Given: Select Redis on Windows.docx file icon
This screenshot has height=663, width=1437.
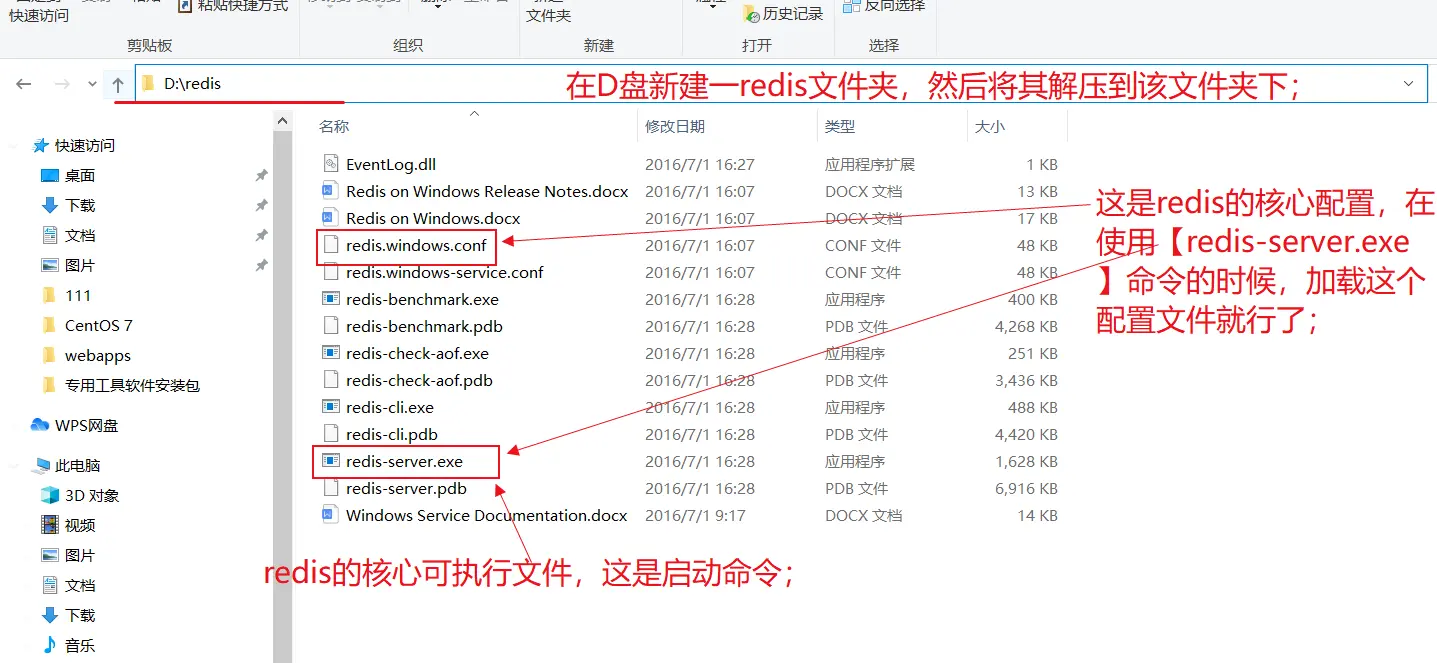Looking at the screenshot, I should pyautogui.click(x=331, y=218).
